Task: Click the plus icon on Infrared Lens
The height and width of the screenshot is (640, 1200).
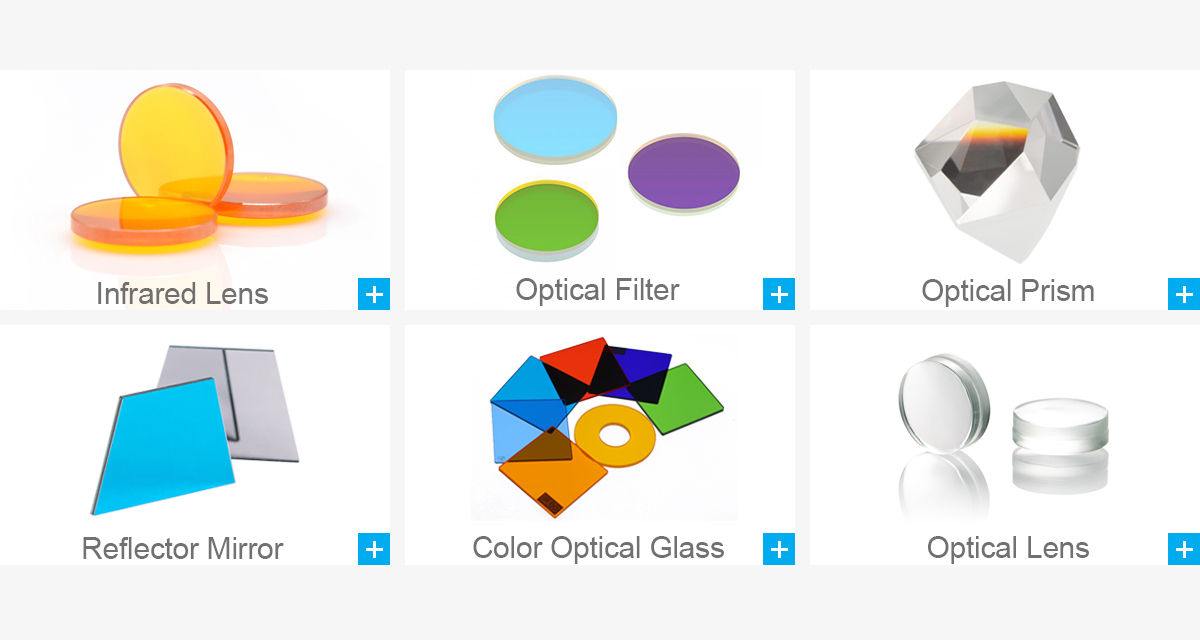Action: coord(374,294)
